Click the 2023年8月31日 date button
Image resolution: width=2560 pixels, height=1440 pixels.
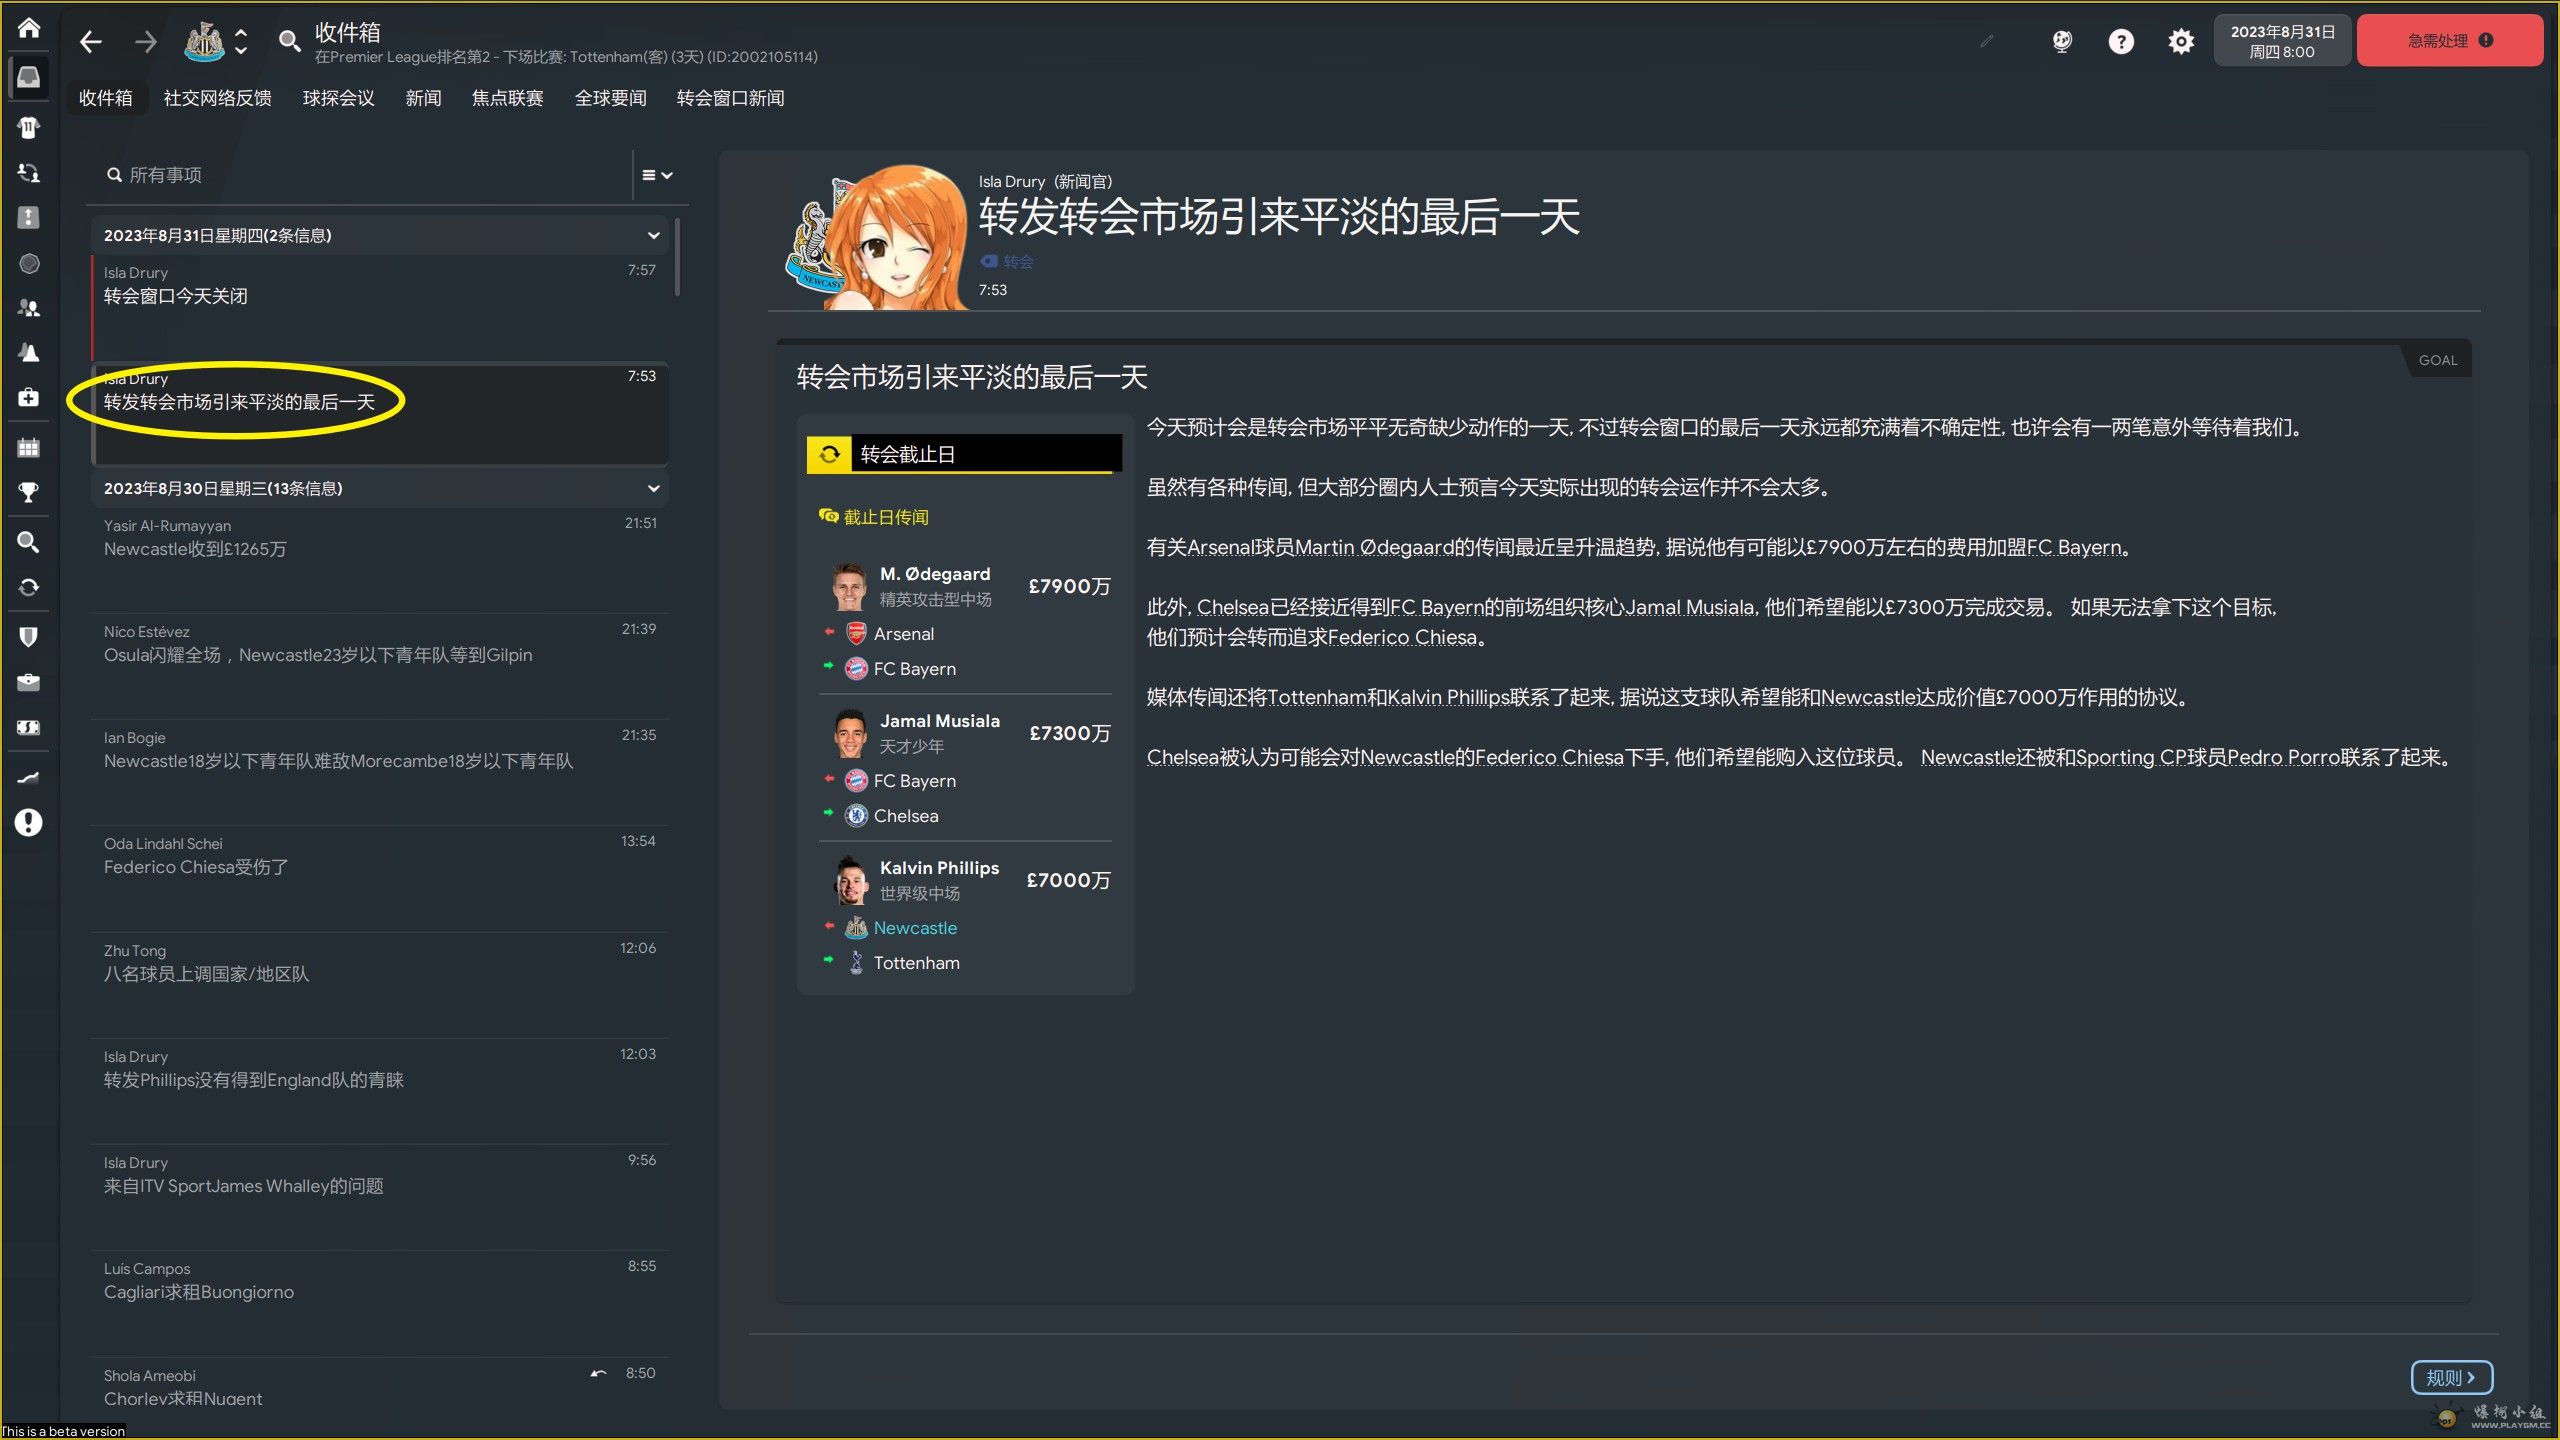click(x=2282, y=41)
